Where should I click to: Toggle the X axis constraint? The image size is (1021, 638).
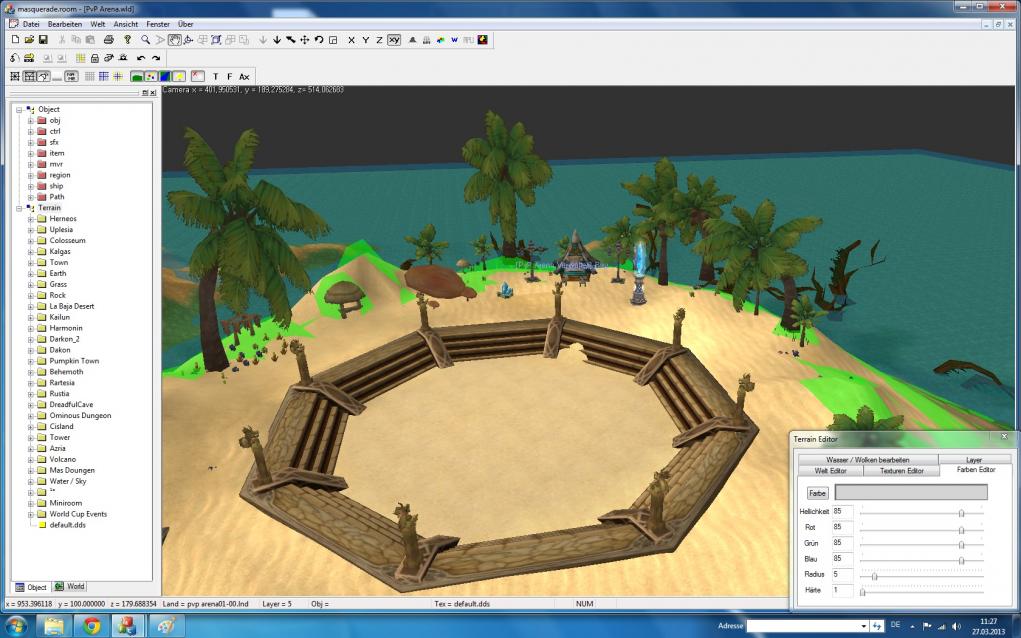click(x=351, y=40)
